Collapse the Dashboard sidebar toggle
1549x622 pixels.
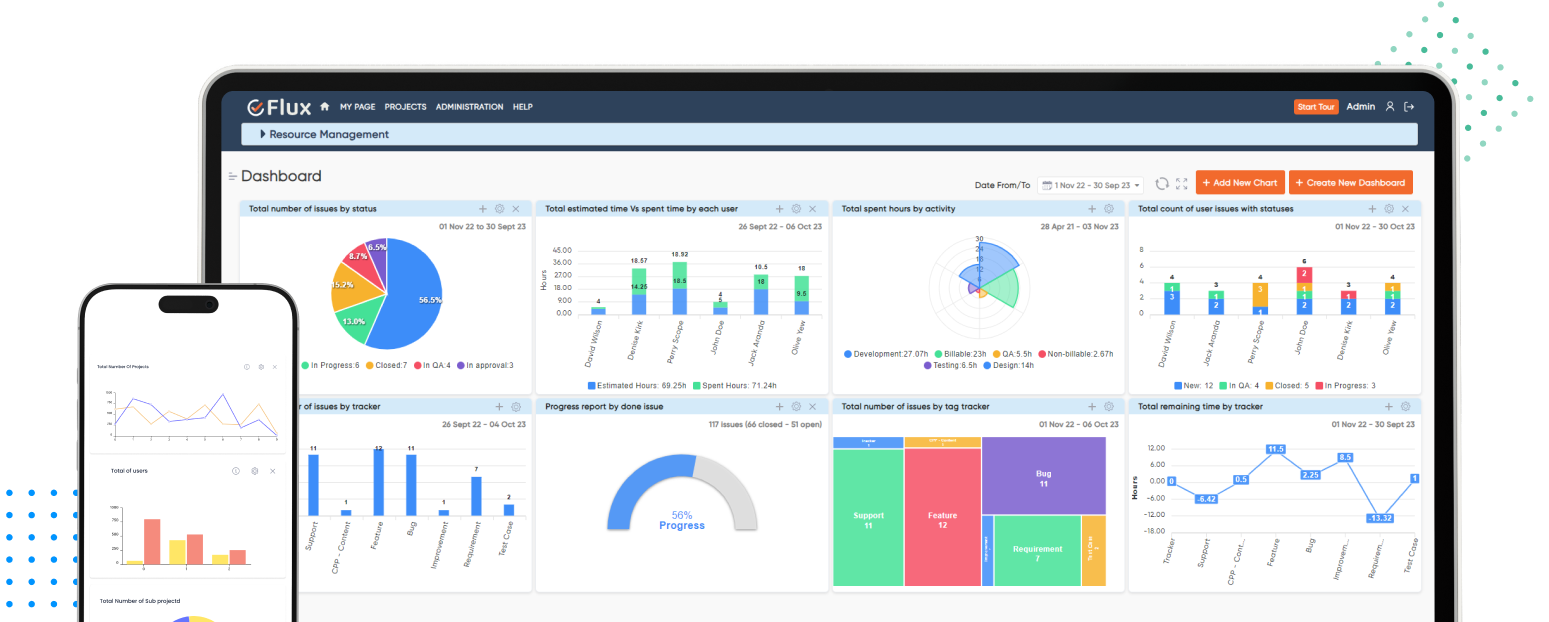(x=230, y=175)
